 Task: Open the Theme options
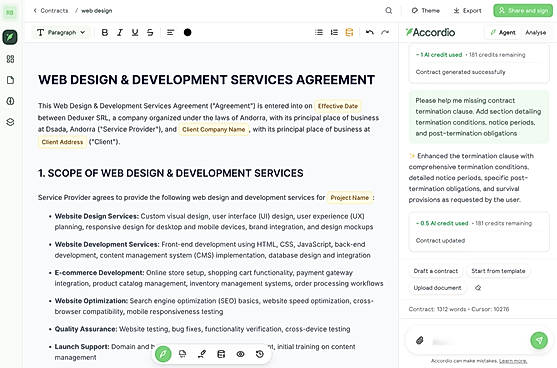point(426,11)
